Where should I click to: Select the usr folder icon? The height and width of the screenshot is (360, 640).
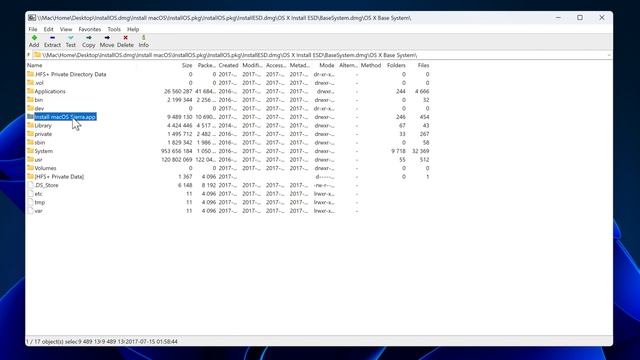pyautogui.click(x=30, y=160)
